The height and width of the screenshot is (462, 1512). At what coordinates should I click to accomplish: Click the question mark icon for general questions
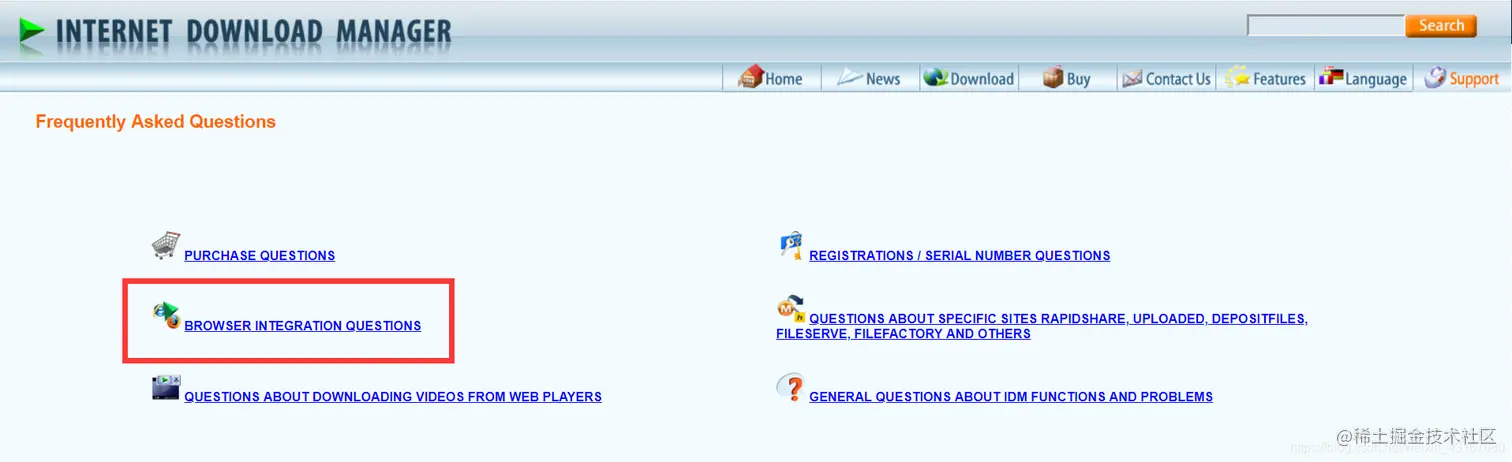coord(791,387)
